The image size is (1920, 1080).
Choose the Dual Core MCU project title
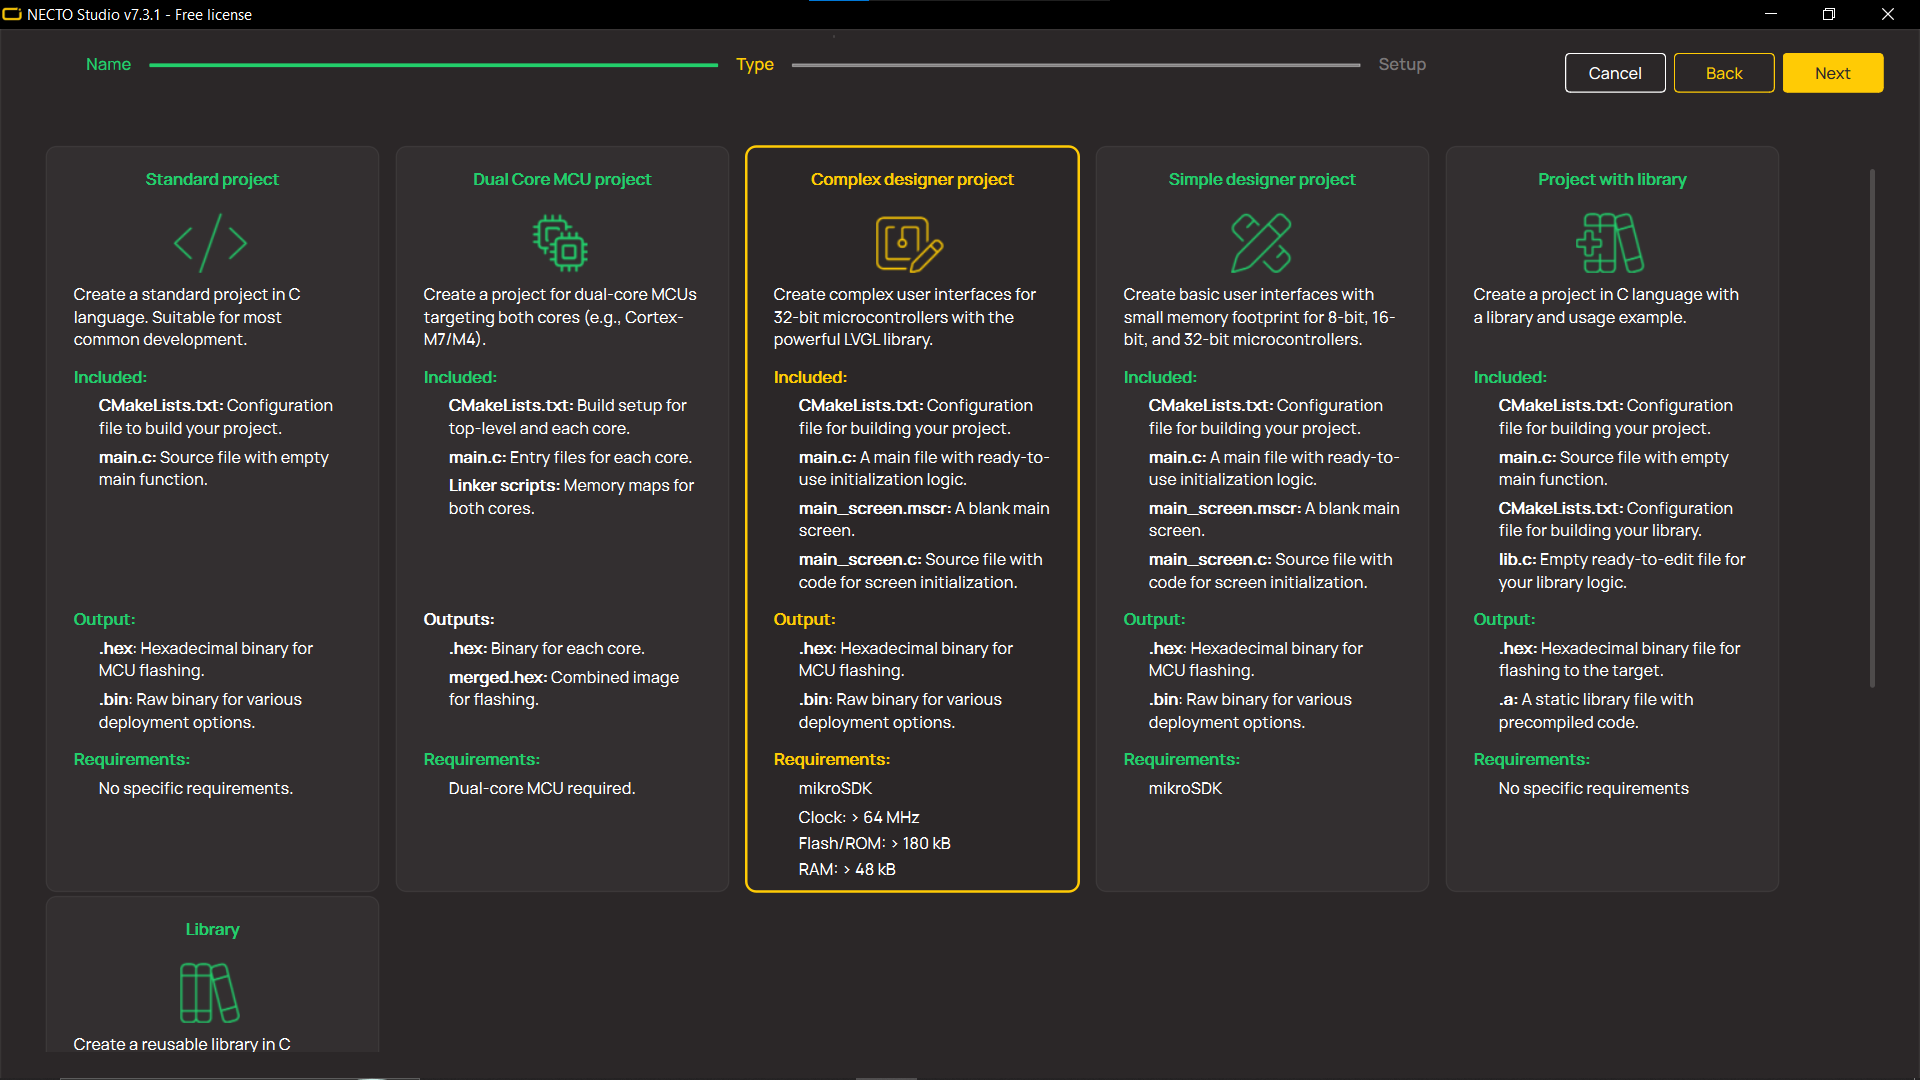pos(561,179)
